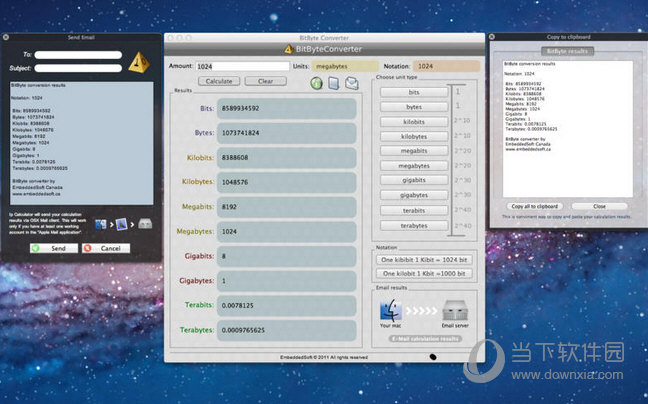648x404 pixels.
Task: Click the Units megabytes field
Action: point(345,66)
